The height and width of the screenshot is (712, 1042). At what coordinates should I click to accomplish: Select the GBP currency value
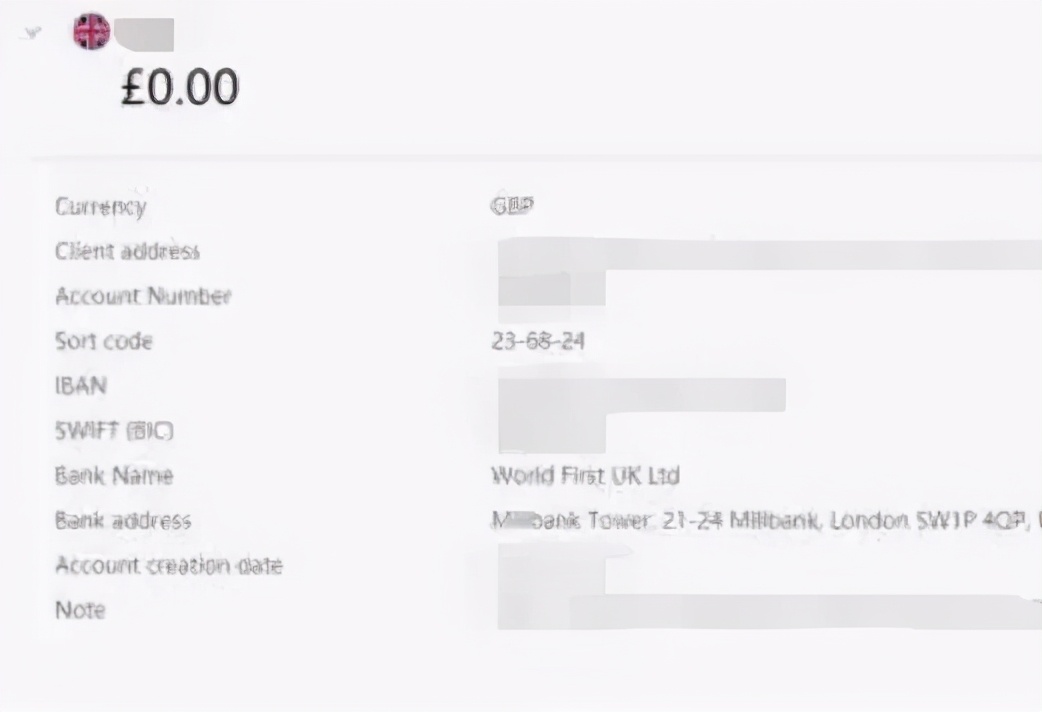pos(513,206)
